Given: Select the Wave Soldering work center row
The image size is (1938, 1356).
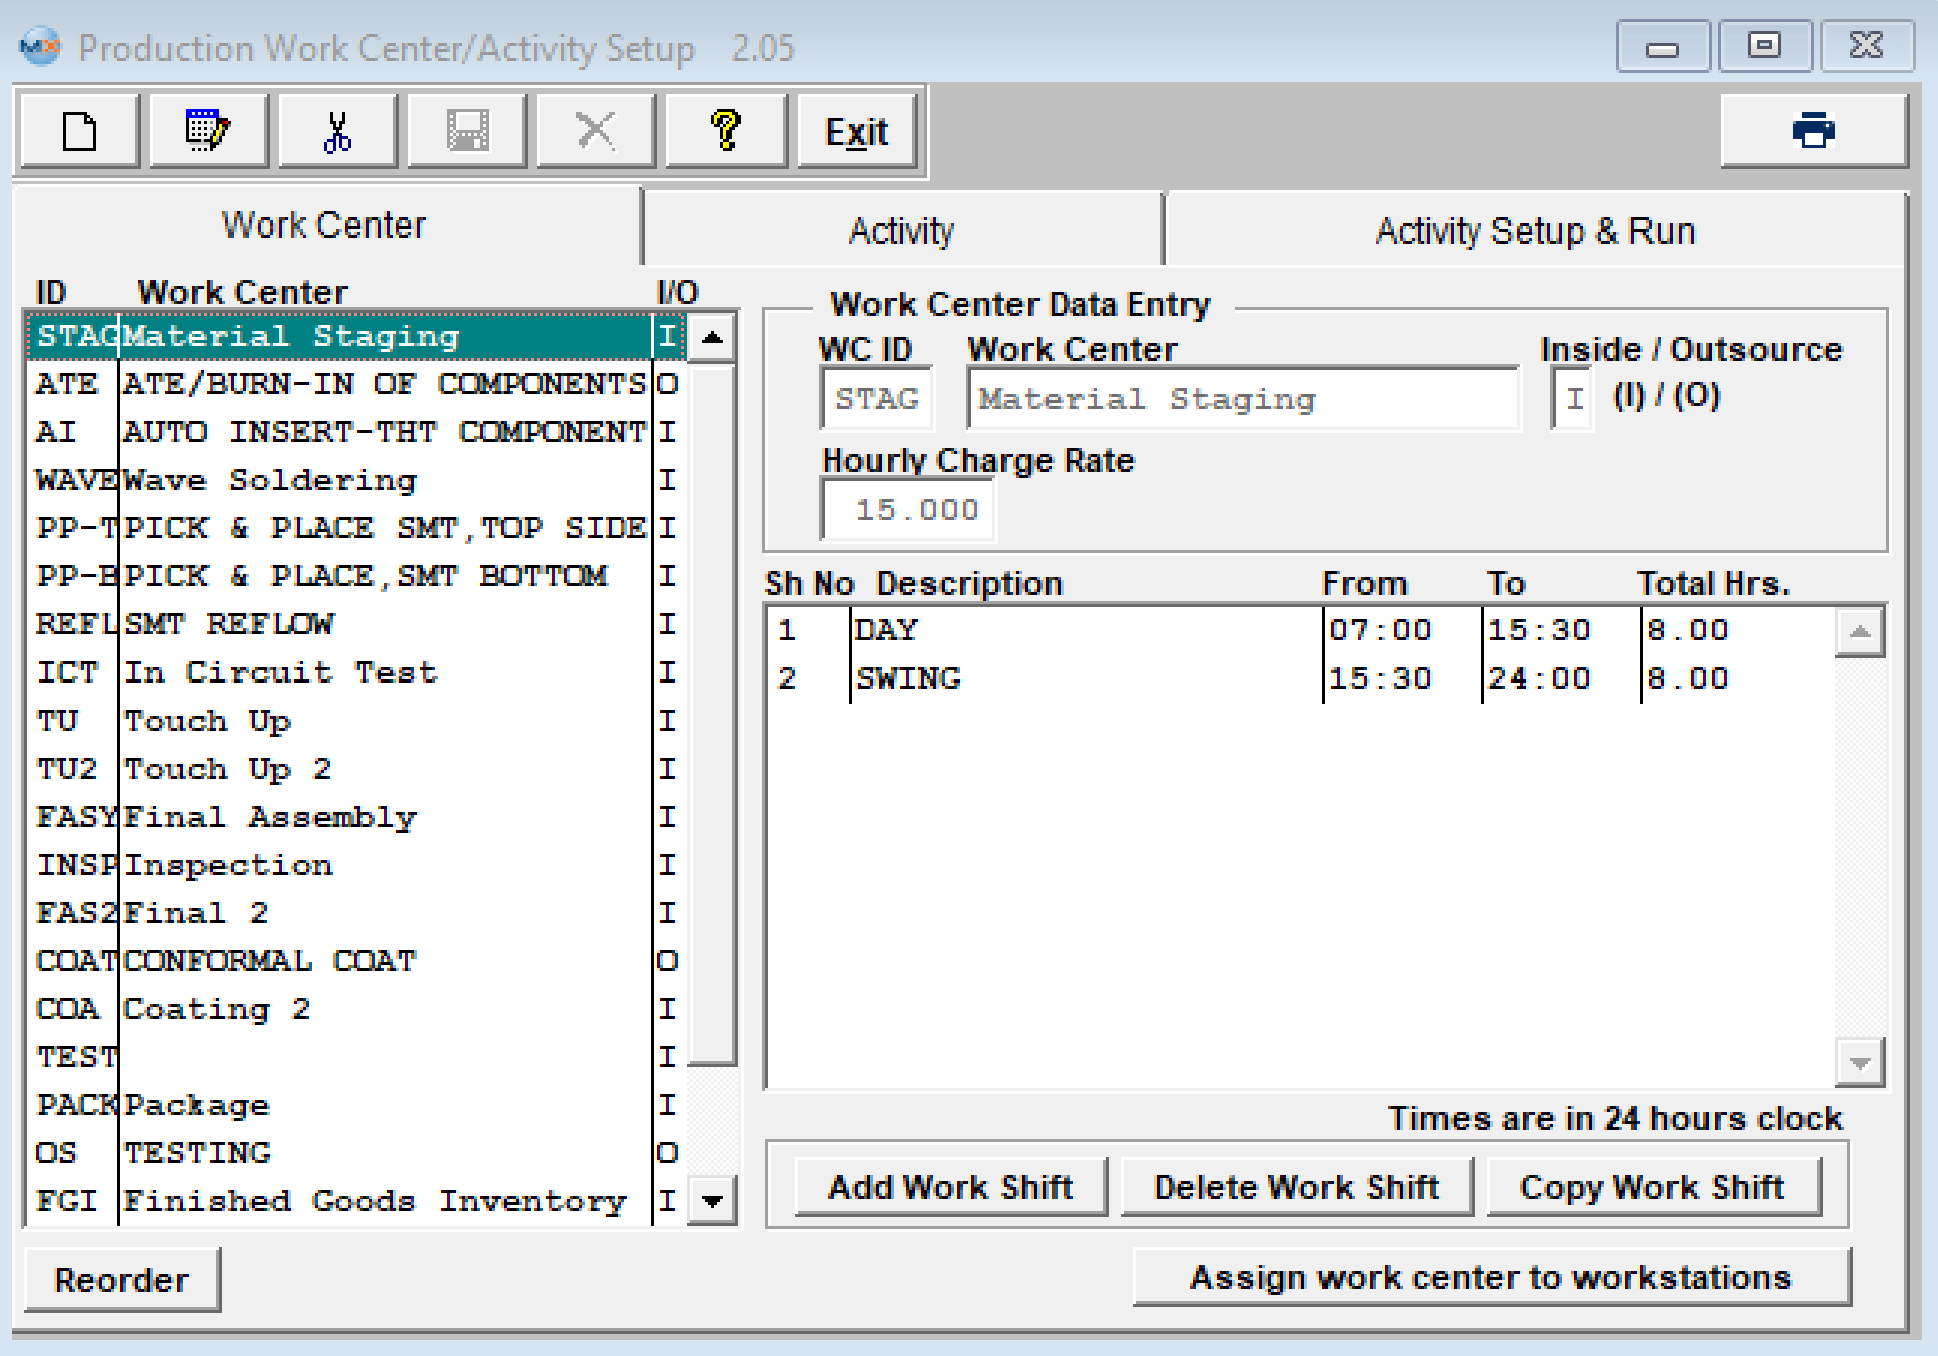Looking at the screenshot, I should [322, 480].
